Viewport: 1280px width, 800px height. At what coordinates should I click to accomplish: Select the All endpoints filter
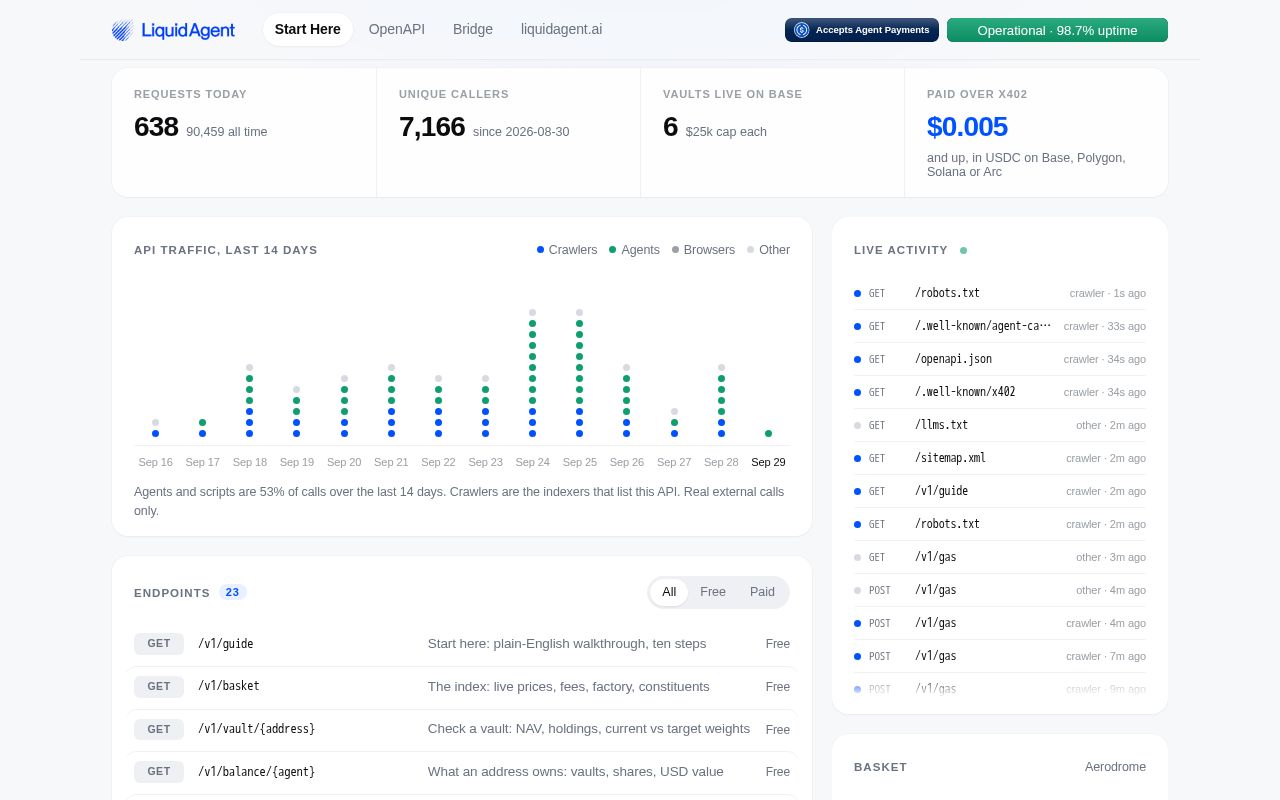click(669, 592)
